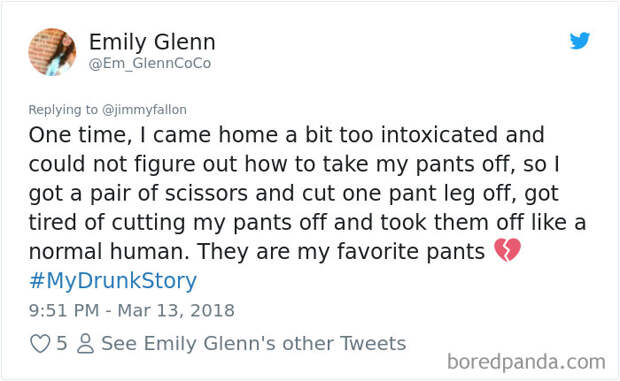Like the tweet with the heart icon
This screenshot has width=620, height=381.
click(x=40, y=343)
